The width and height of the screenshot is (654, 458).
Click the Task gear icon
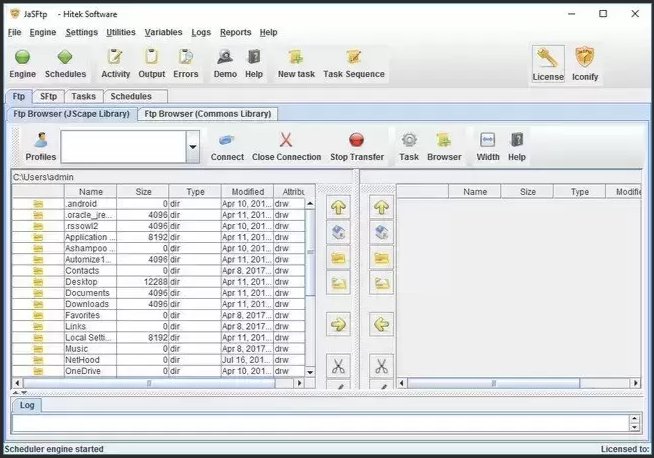[x=409, y=140]
